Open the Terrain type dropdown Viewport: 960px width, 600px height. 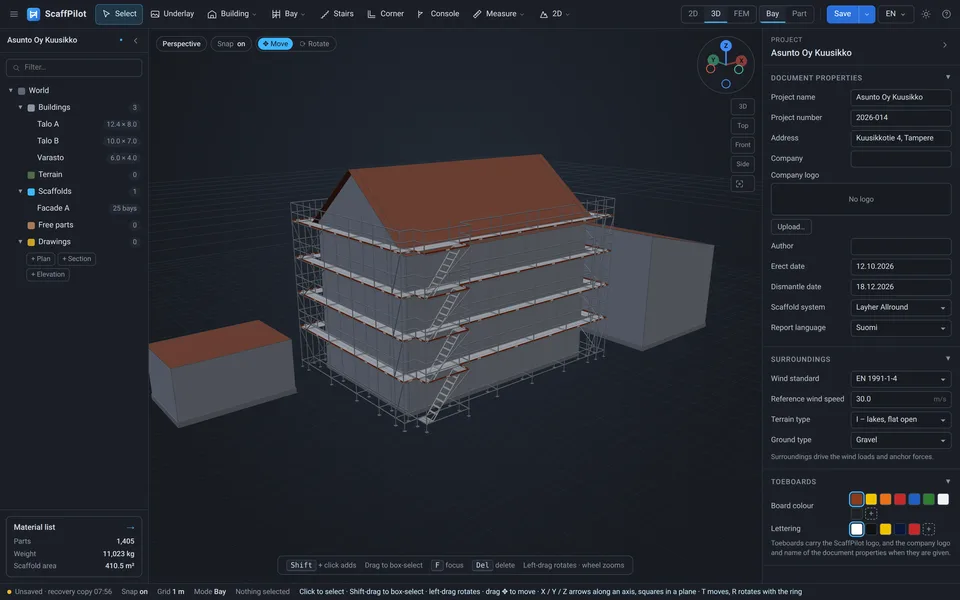tap(901, 419)
